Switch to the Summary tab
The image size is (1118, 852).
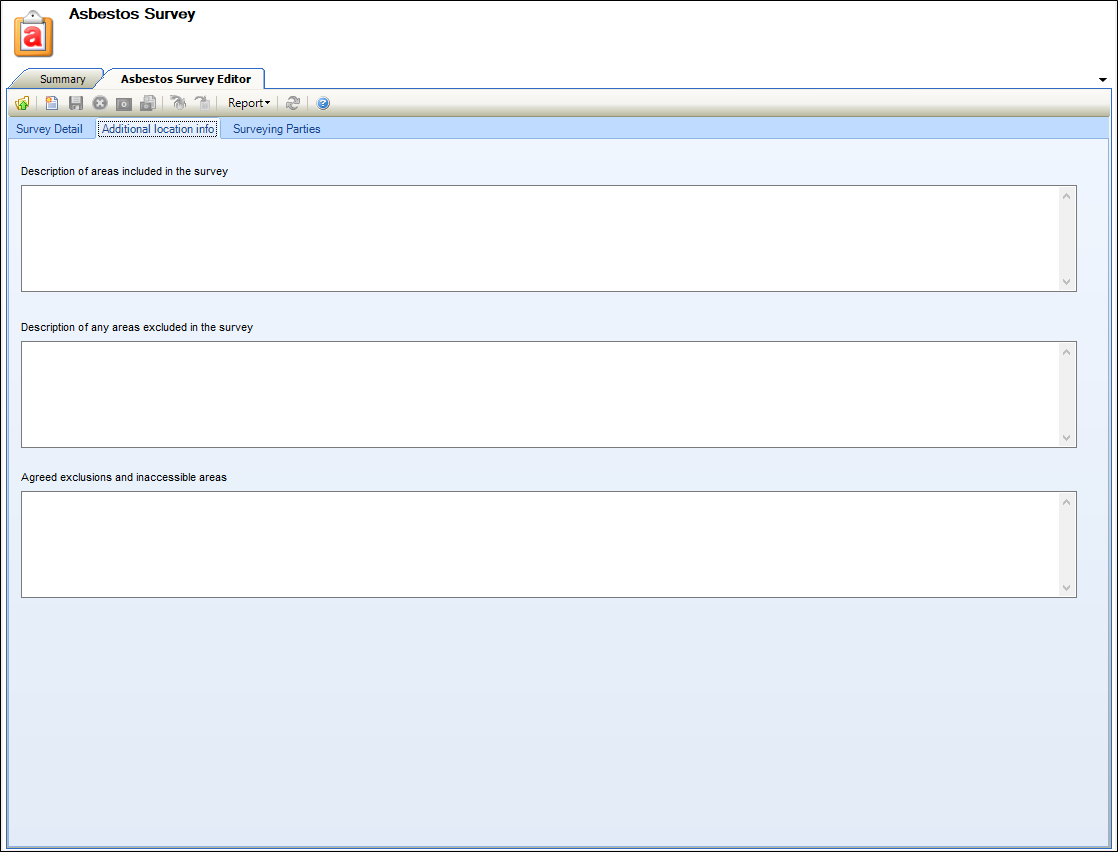pos(62,79)
